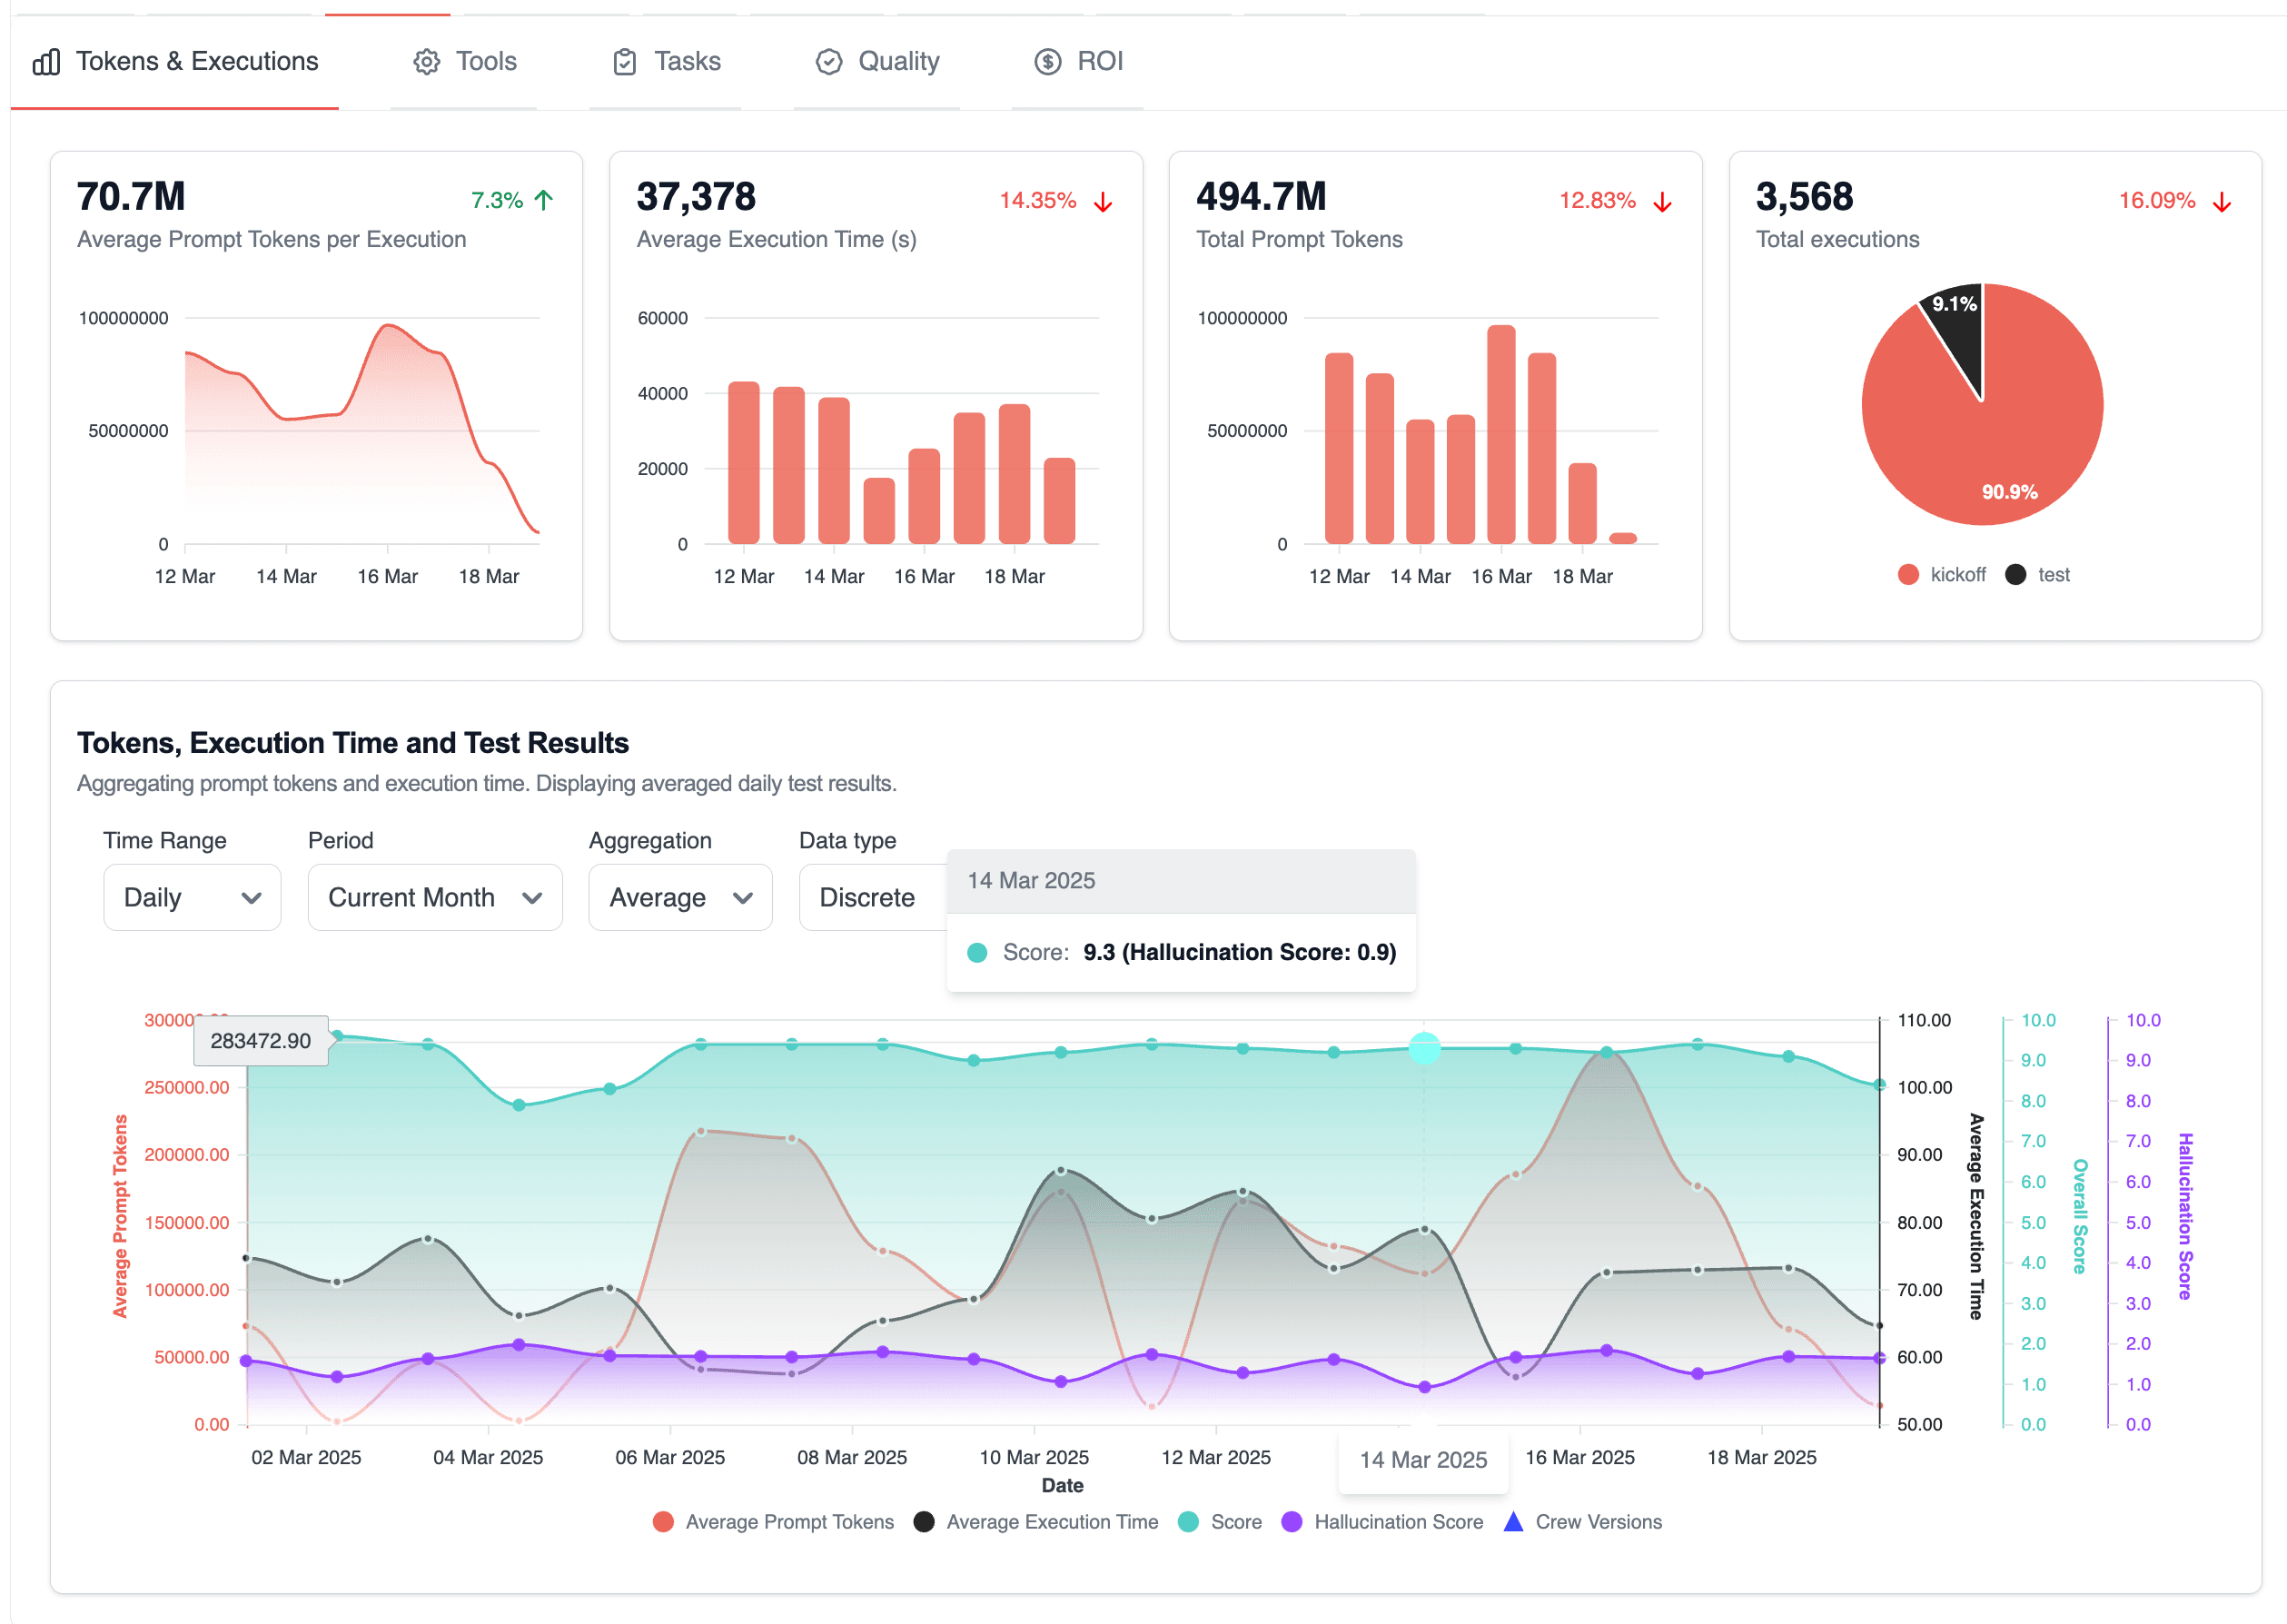This screenshot has height=1624, width=2287.
Task: Hide the Hallucination Score series via its legend
Action: 1384,1521
